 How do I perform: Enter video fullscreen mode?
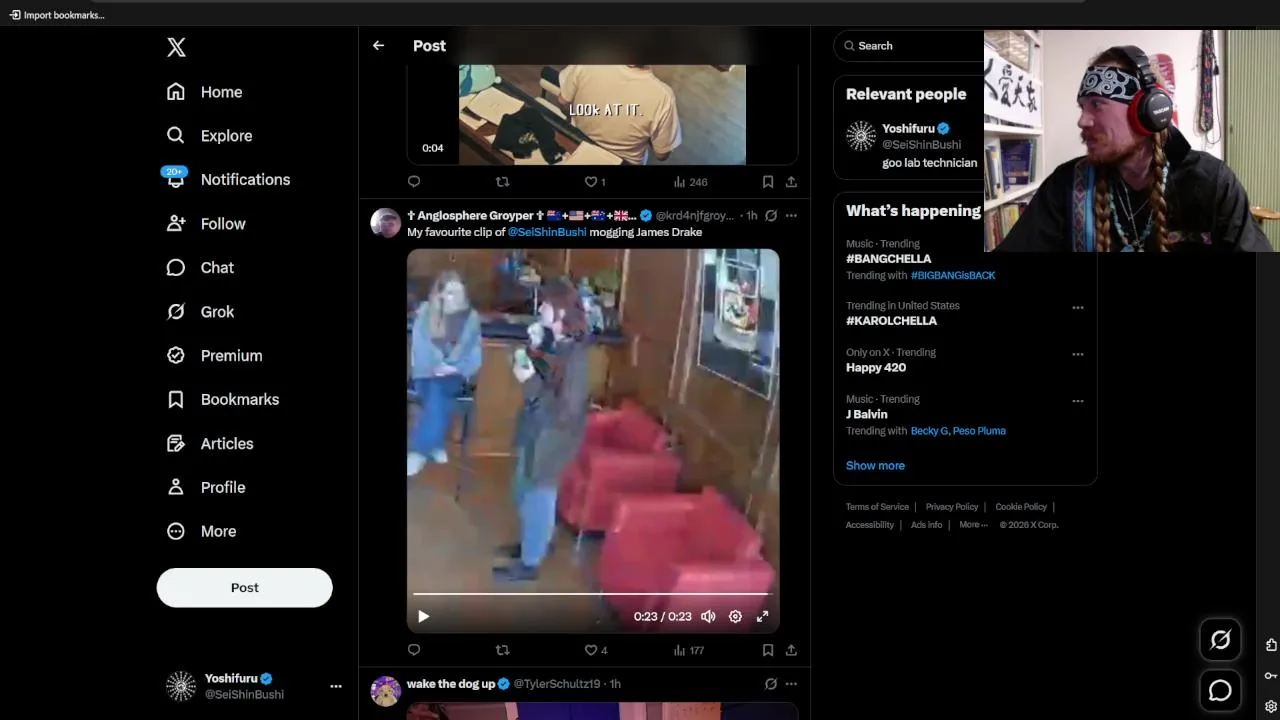pyautogui.click(x=762, y=617)
